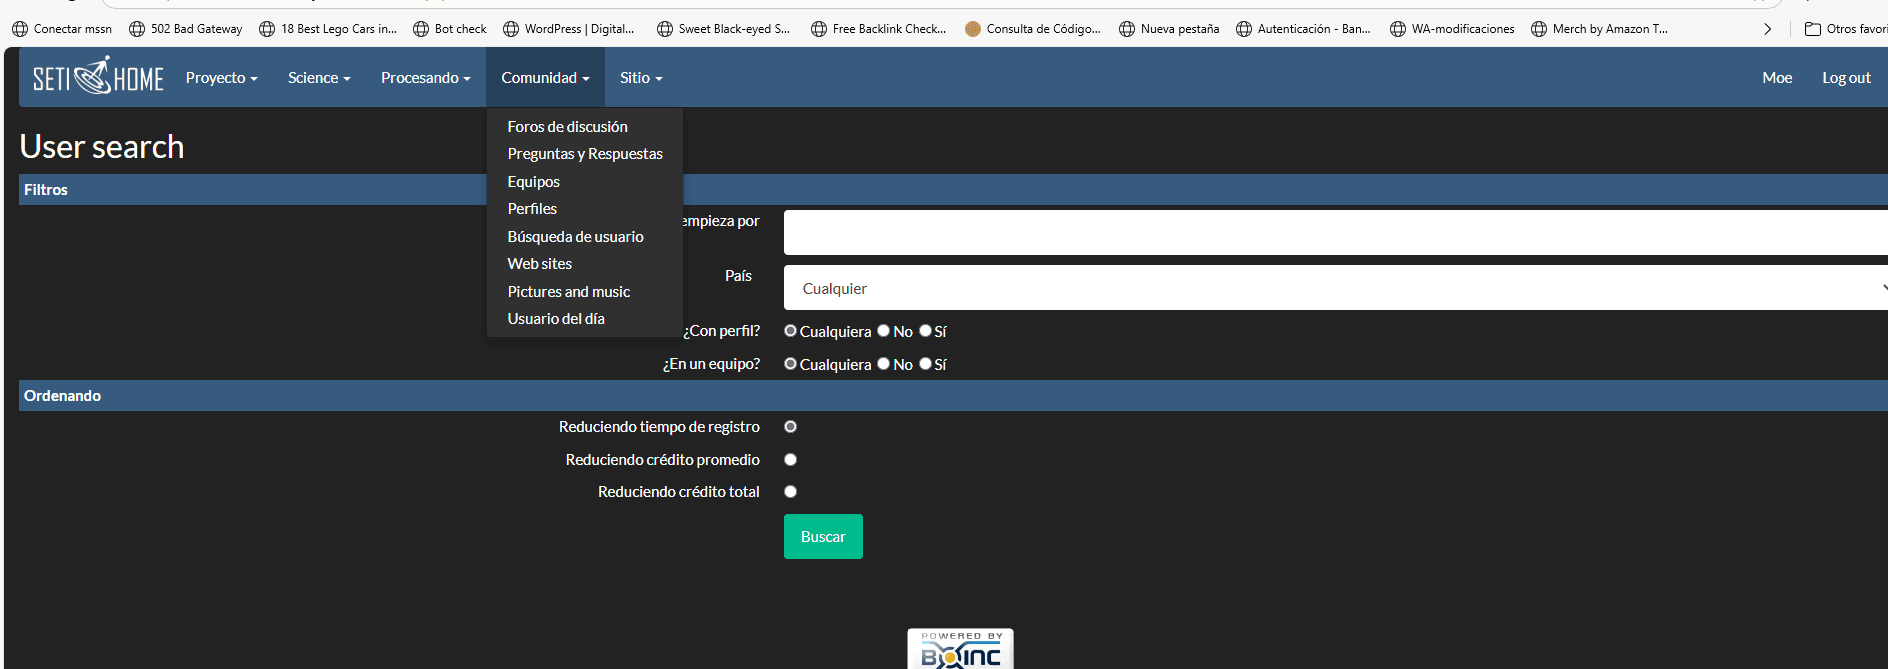Open the WordPress bookmark in the bookmarks bar
This screenshot has width=1888, height=669.
pyautogui.click(x=569, y=29)
